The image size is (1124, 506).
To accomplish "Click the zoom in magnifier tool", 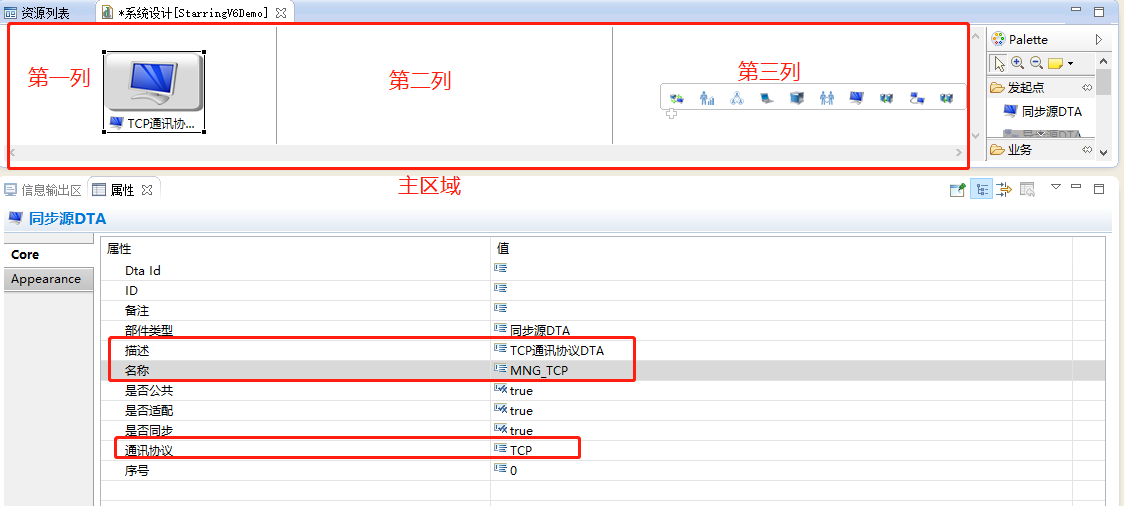I will tap(1017, 63).
